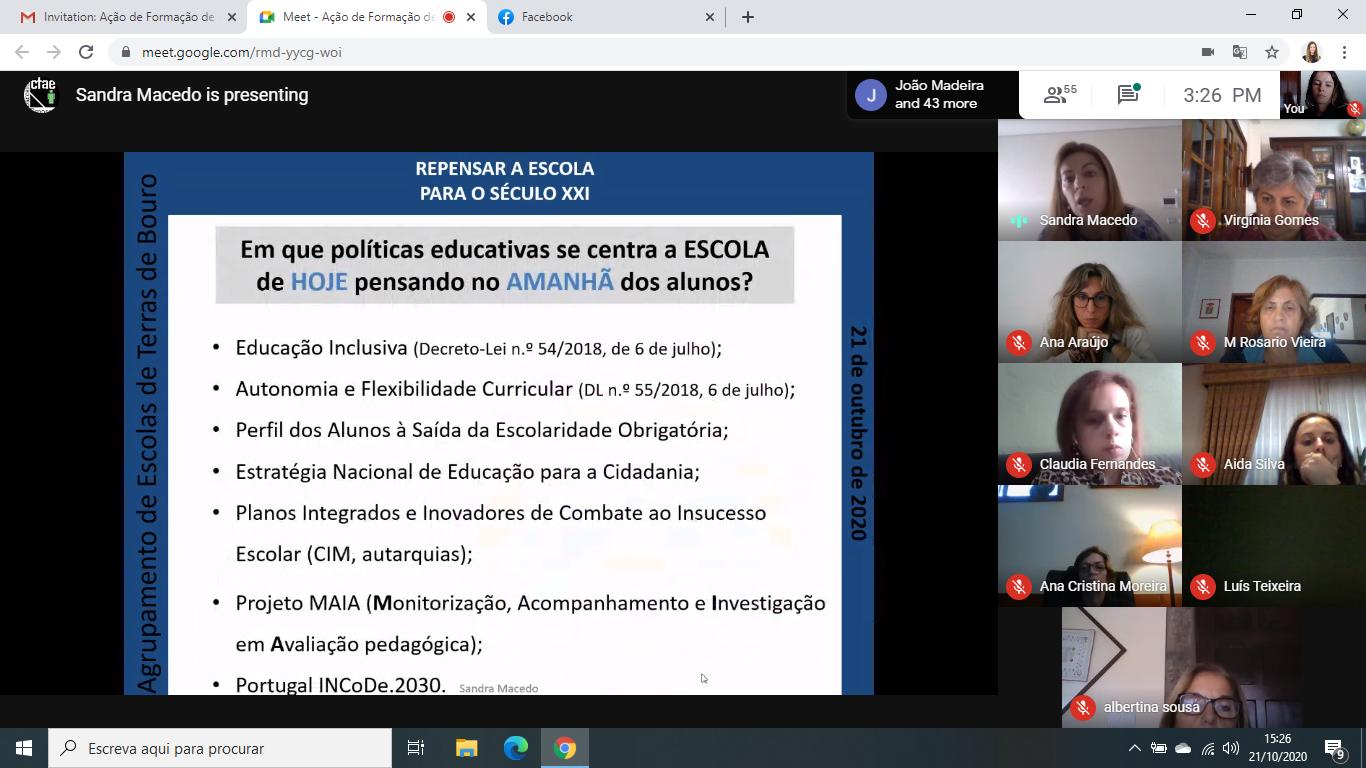
Task: Switch to the Facebook tab
Action: pos(600,17)
